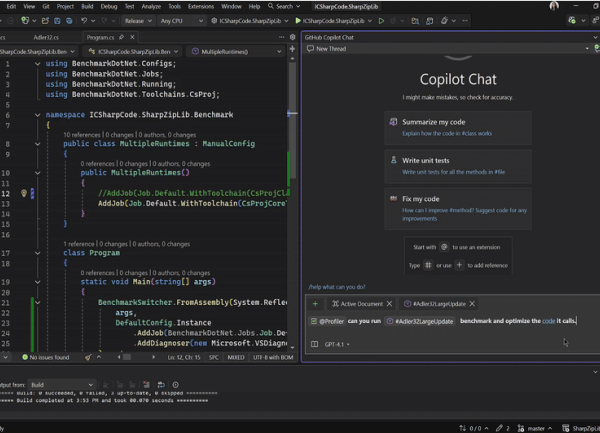Close the Program.cs tab
Image resolution: width=600 pixels, height=433 pixels.
click(132, 37)
